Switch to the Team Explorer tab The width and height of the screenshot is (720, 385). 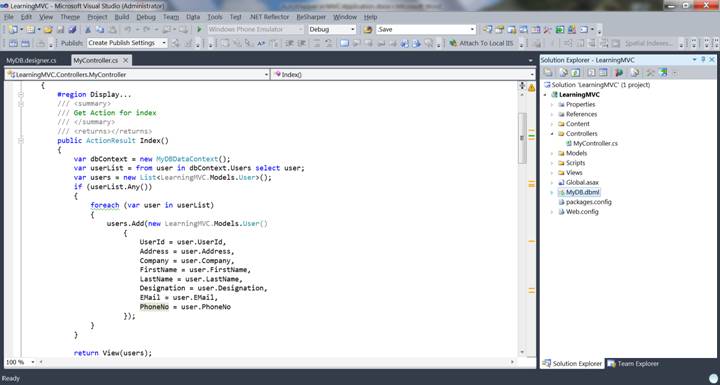pos(633,364)
